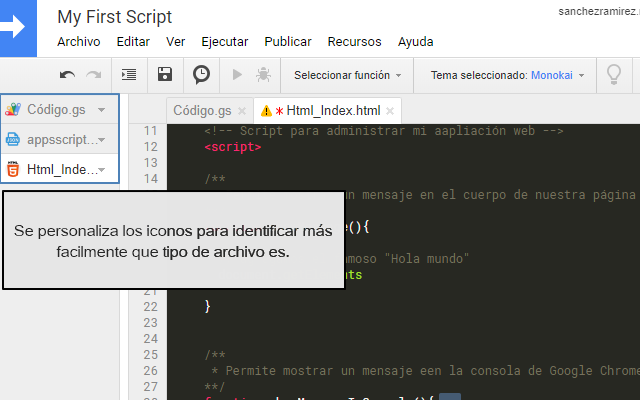Click the lightbulb icon
Image resolution: width=640 pixels, height=400 pixels.
614,75
